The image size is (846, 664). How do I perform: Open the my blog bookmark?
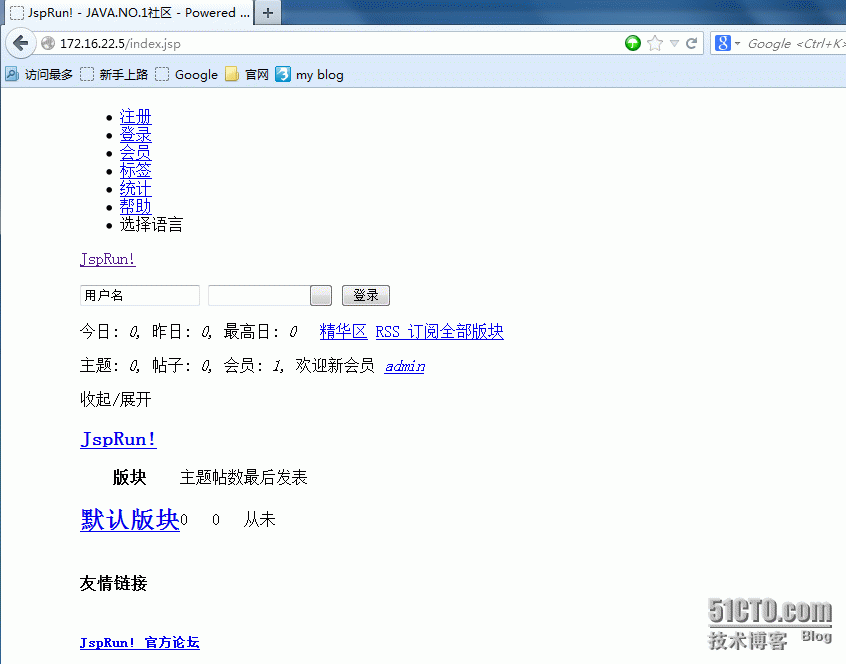point(310,74)
